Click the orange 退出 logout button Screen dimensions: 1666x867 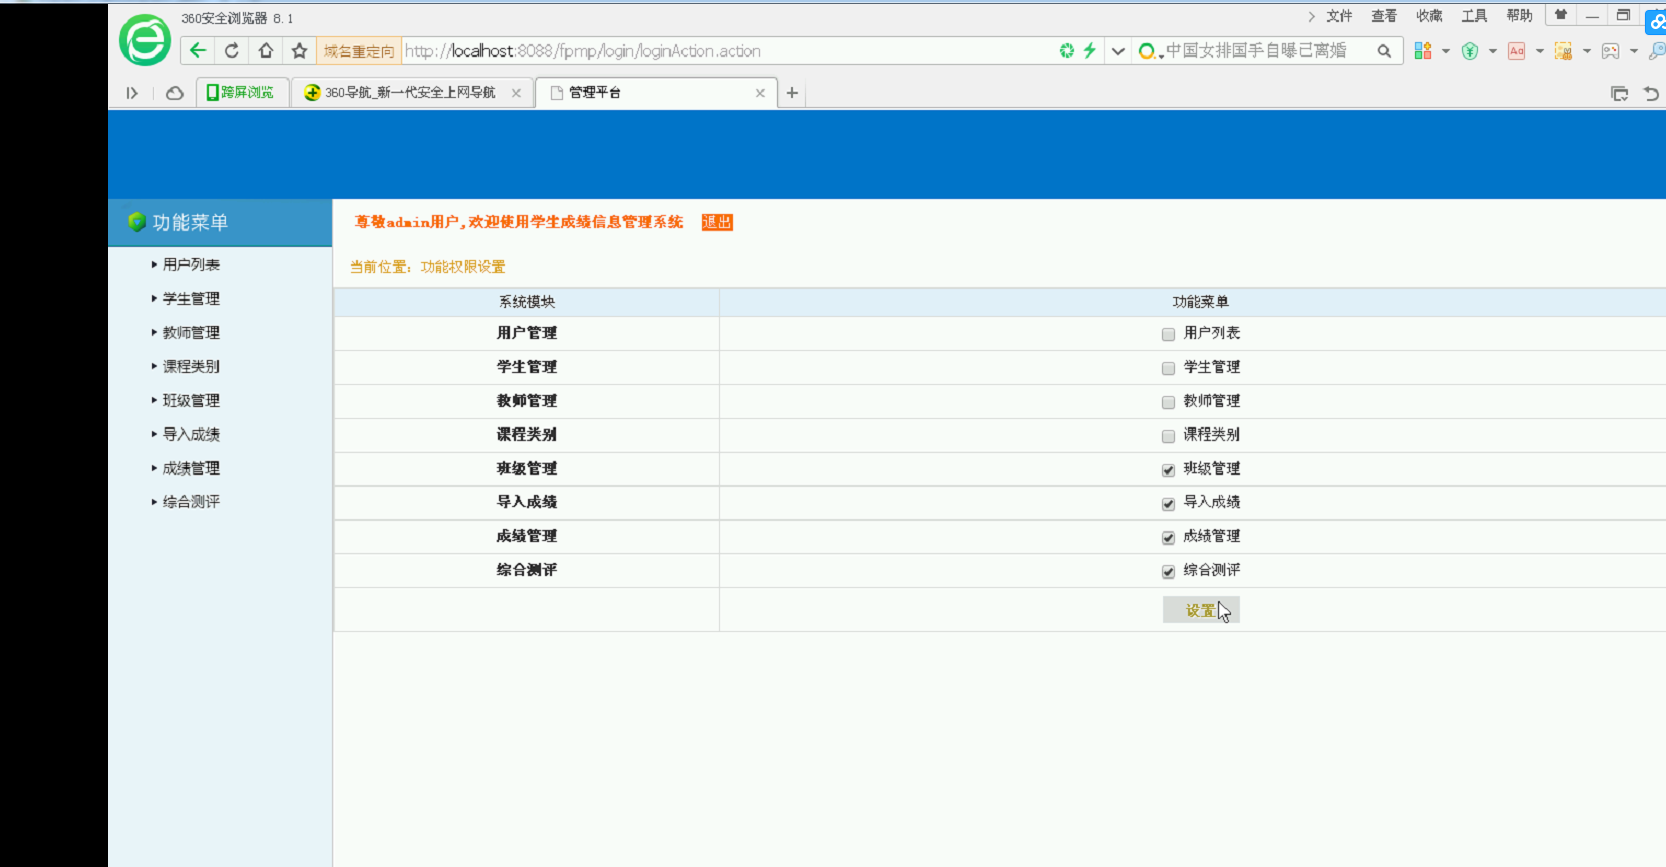click(717, 222)
